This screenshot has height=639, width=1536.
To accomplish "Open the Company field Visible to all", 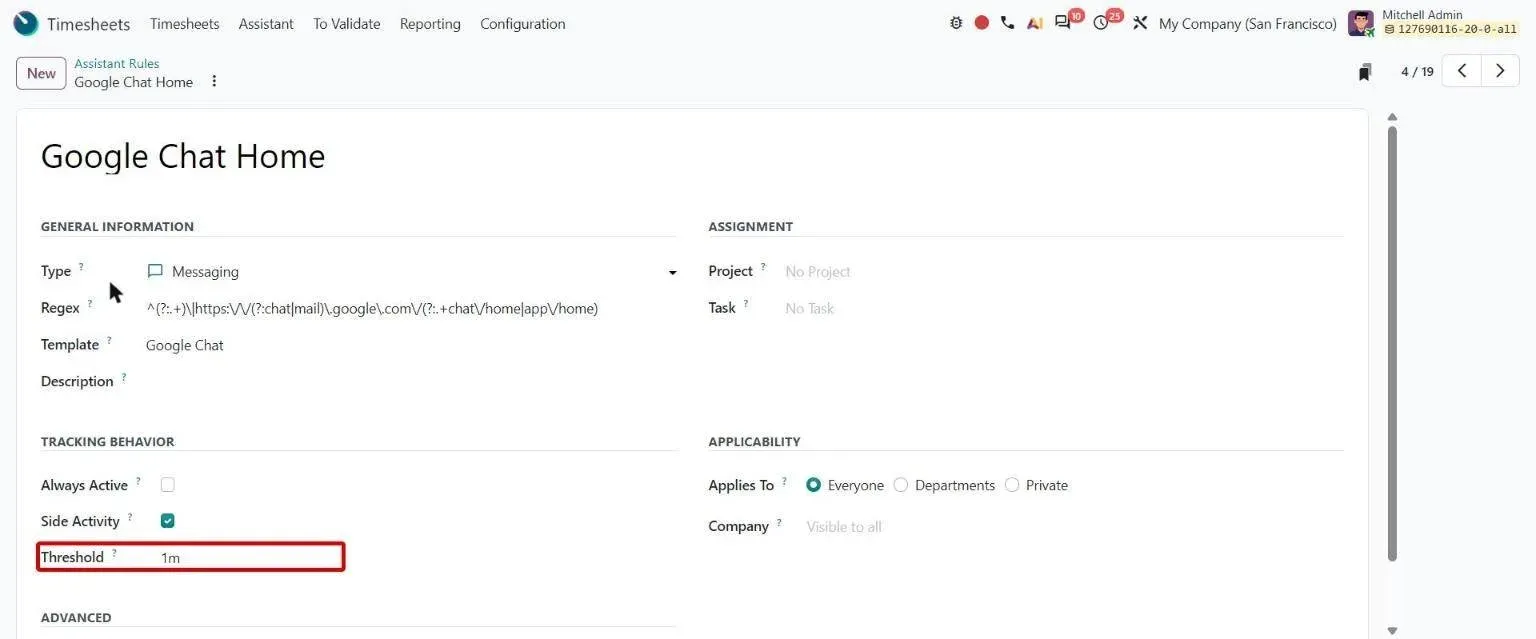I will point(1074,527).
